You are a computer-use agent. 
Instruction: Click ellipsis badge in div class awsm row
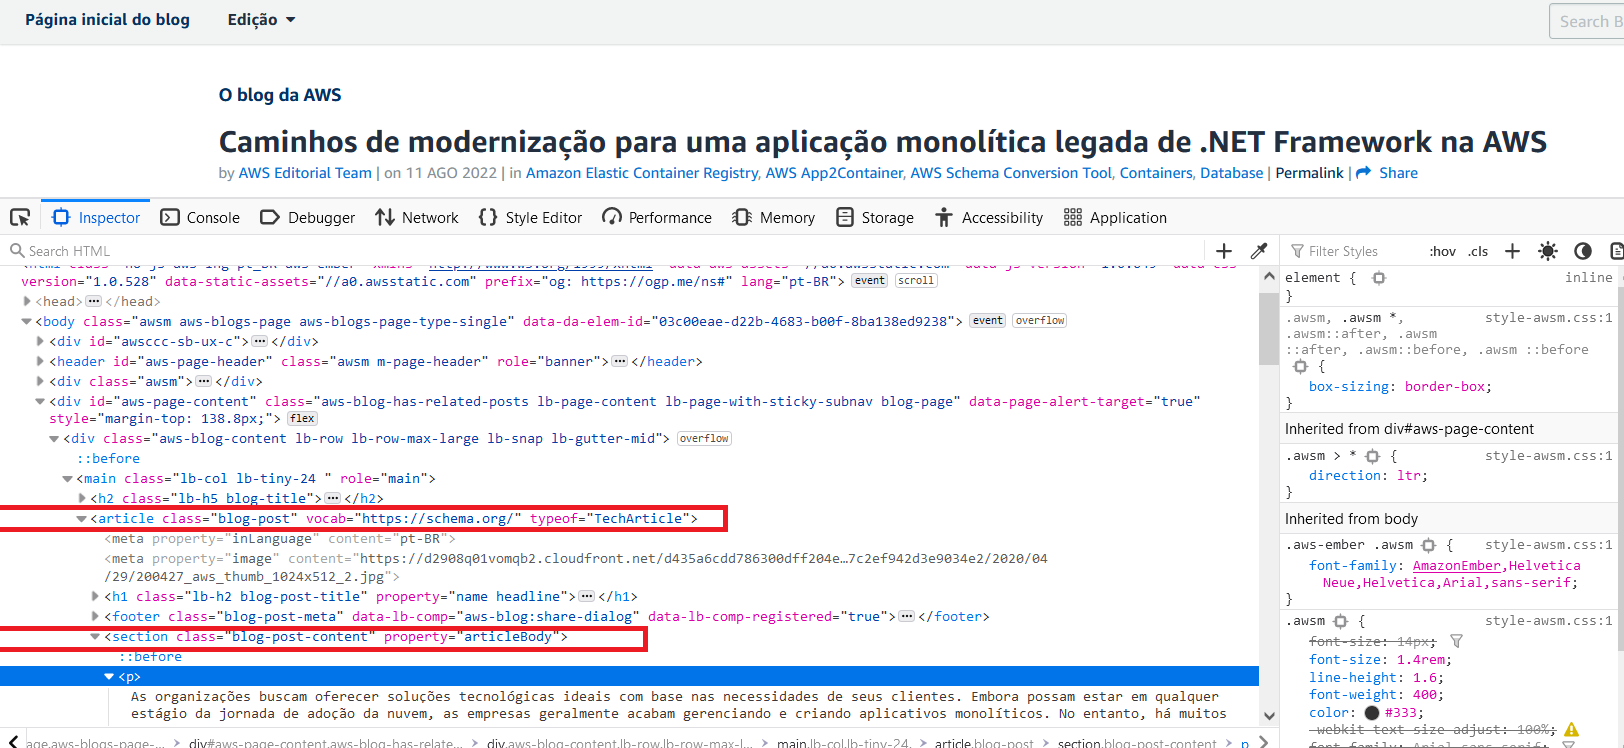(203, 381)
